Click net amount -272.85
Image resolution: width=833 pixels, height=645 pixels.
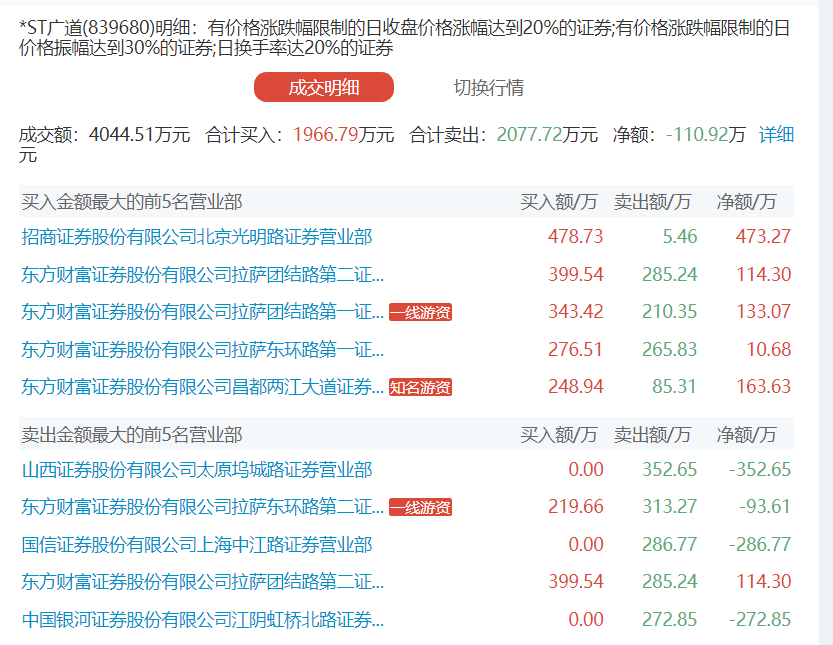coord(760,619)
